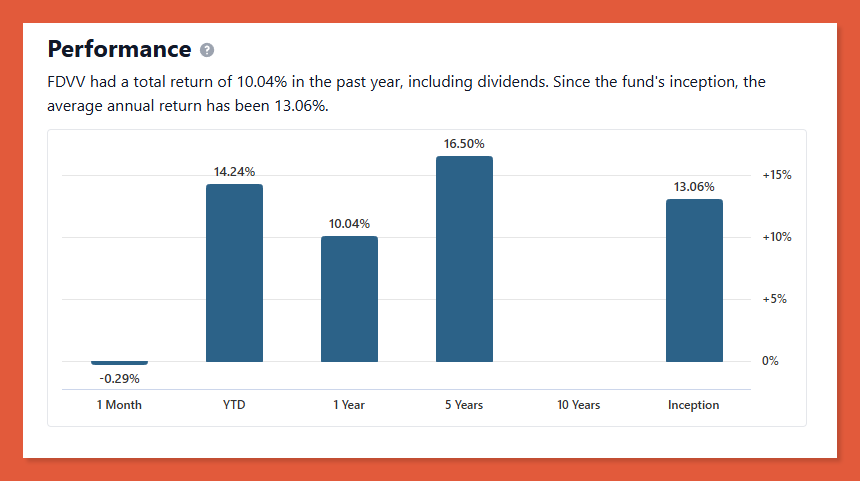Image resolution: width=860 pixels, height=481 pixels.
Task: Click the 1 Year axis label
Action: coord(349,405)
